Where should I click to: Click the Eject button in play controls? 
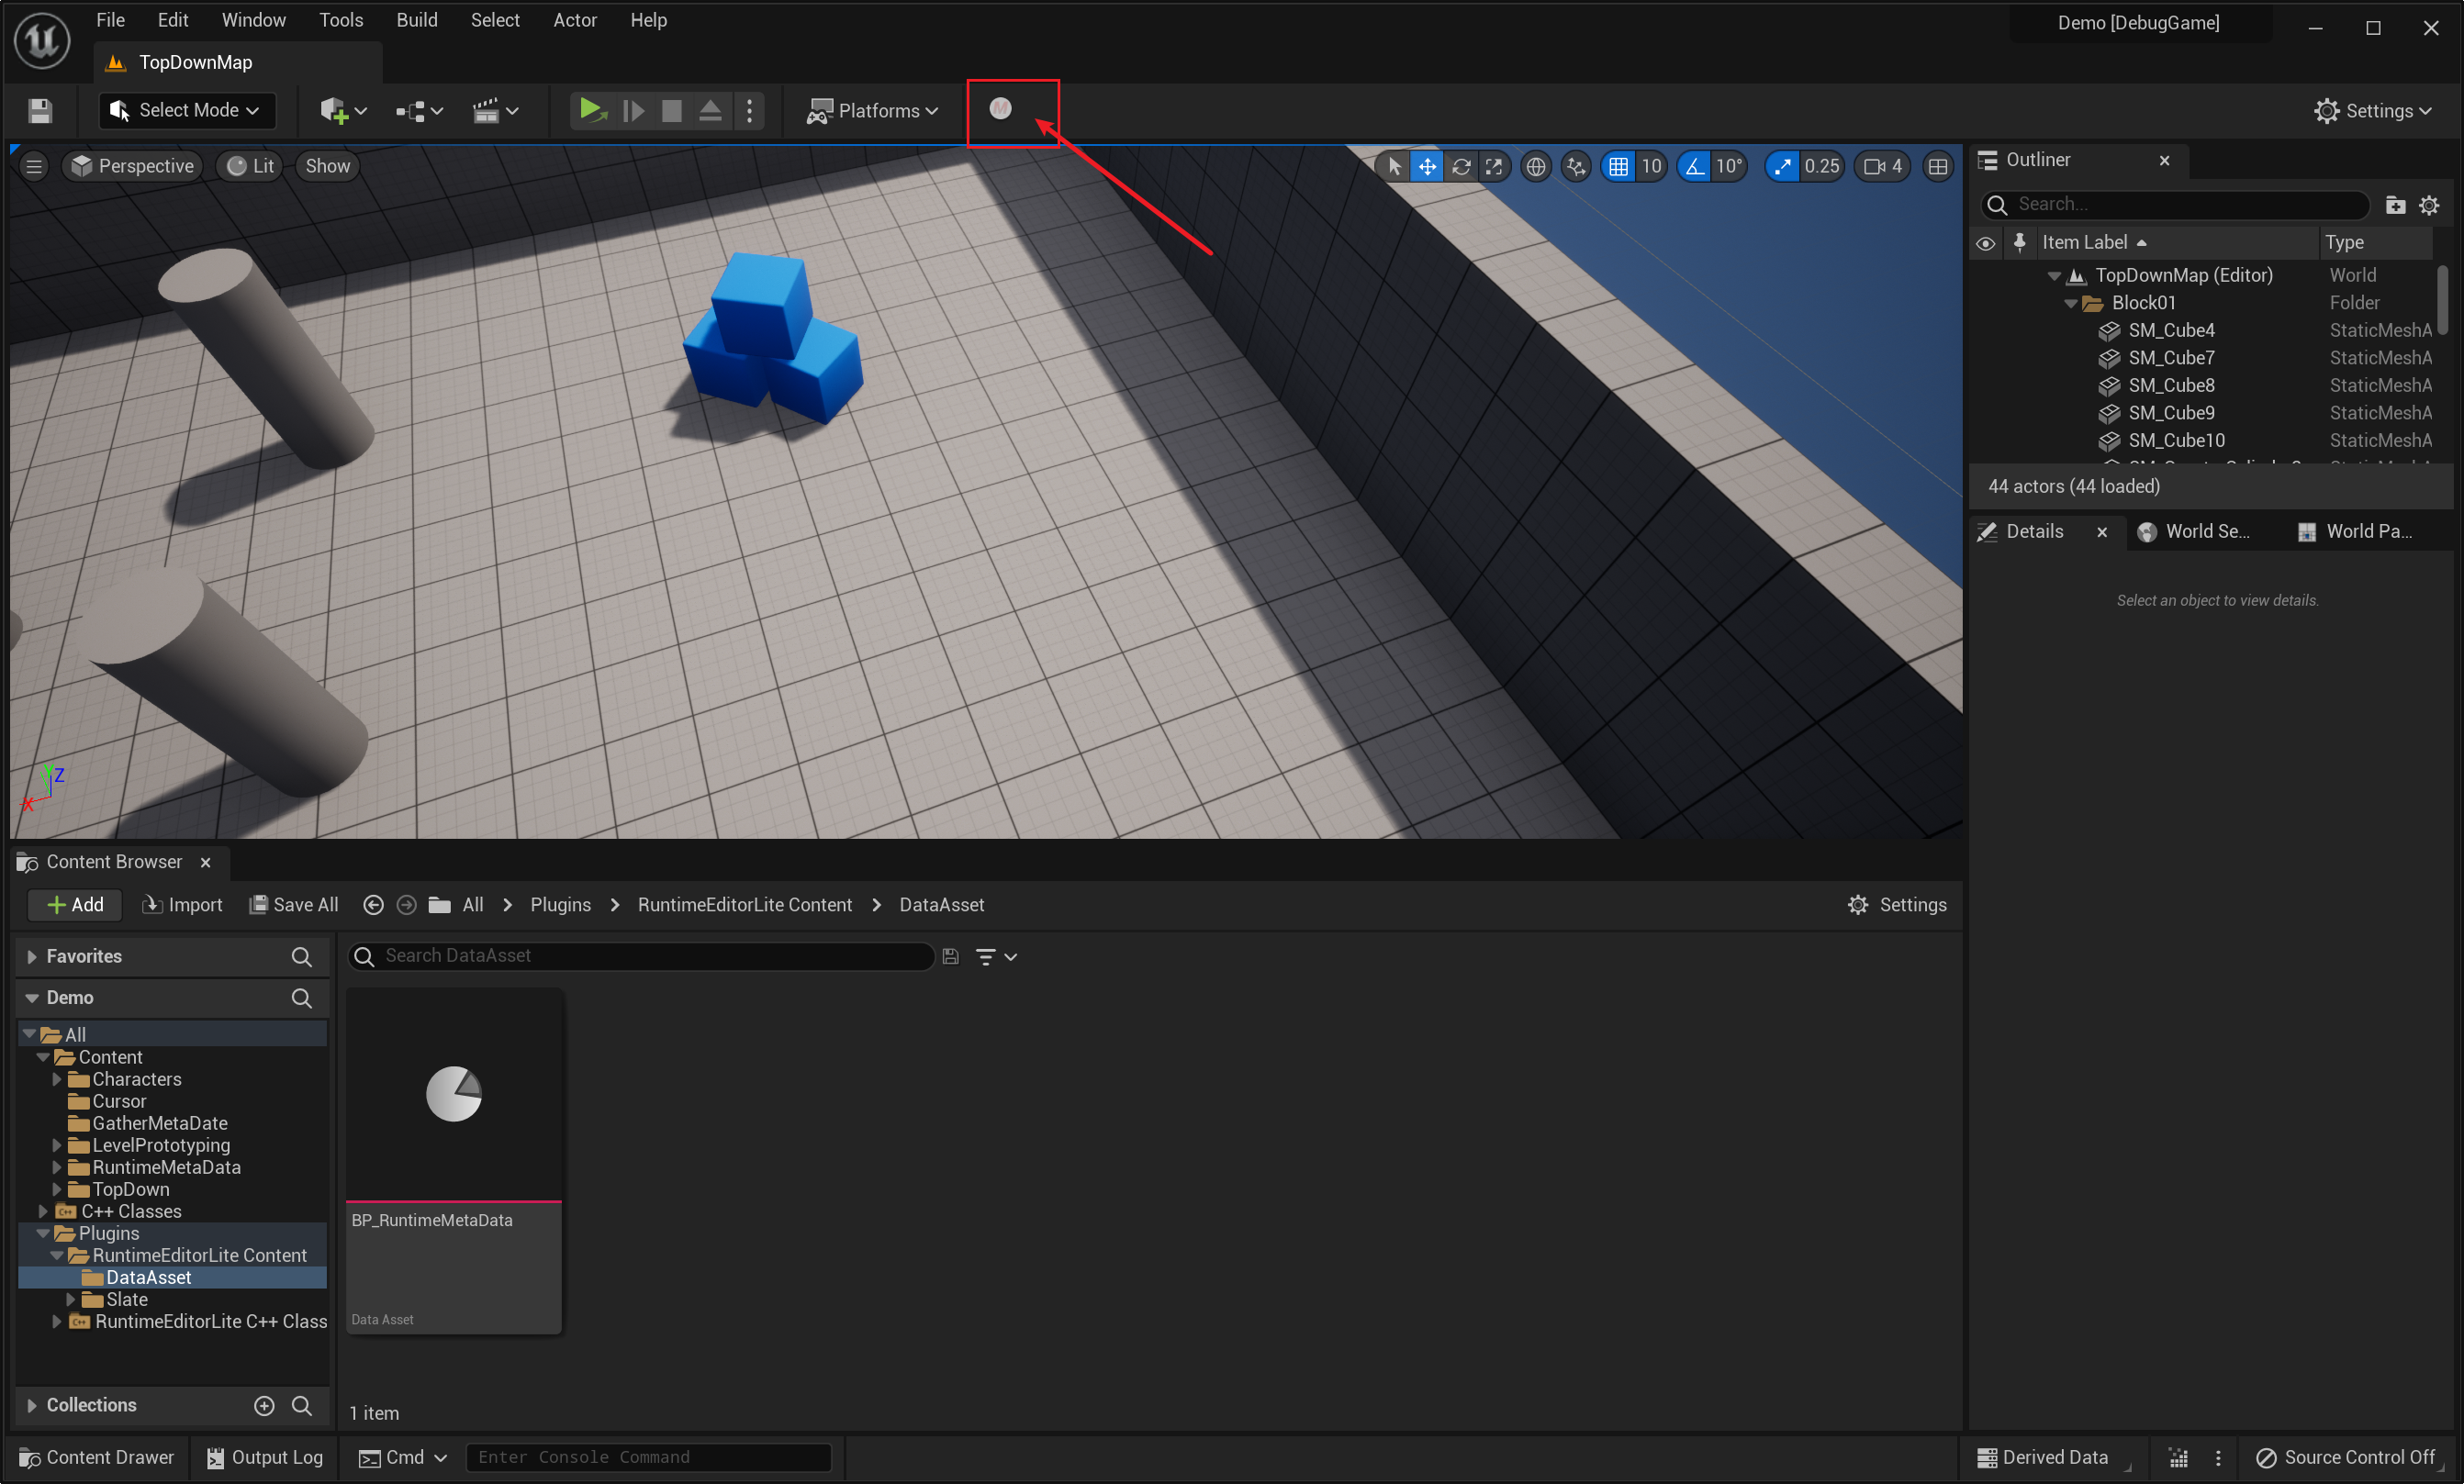[710, 110]
